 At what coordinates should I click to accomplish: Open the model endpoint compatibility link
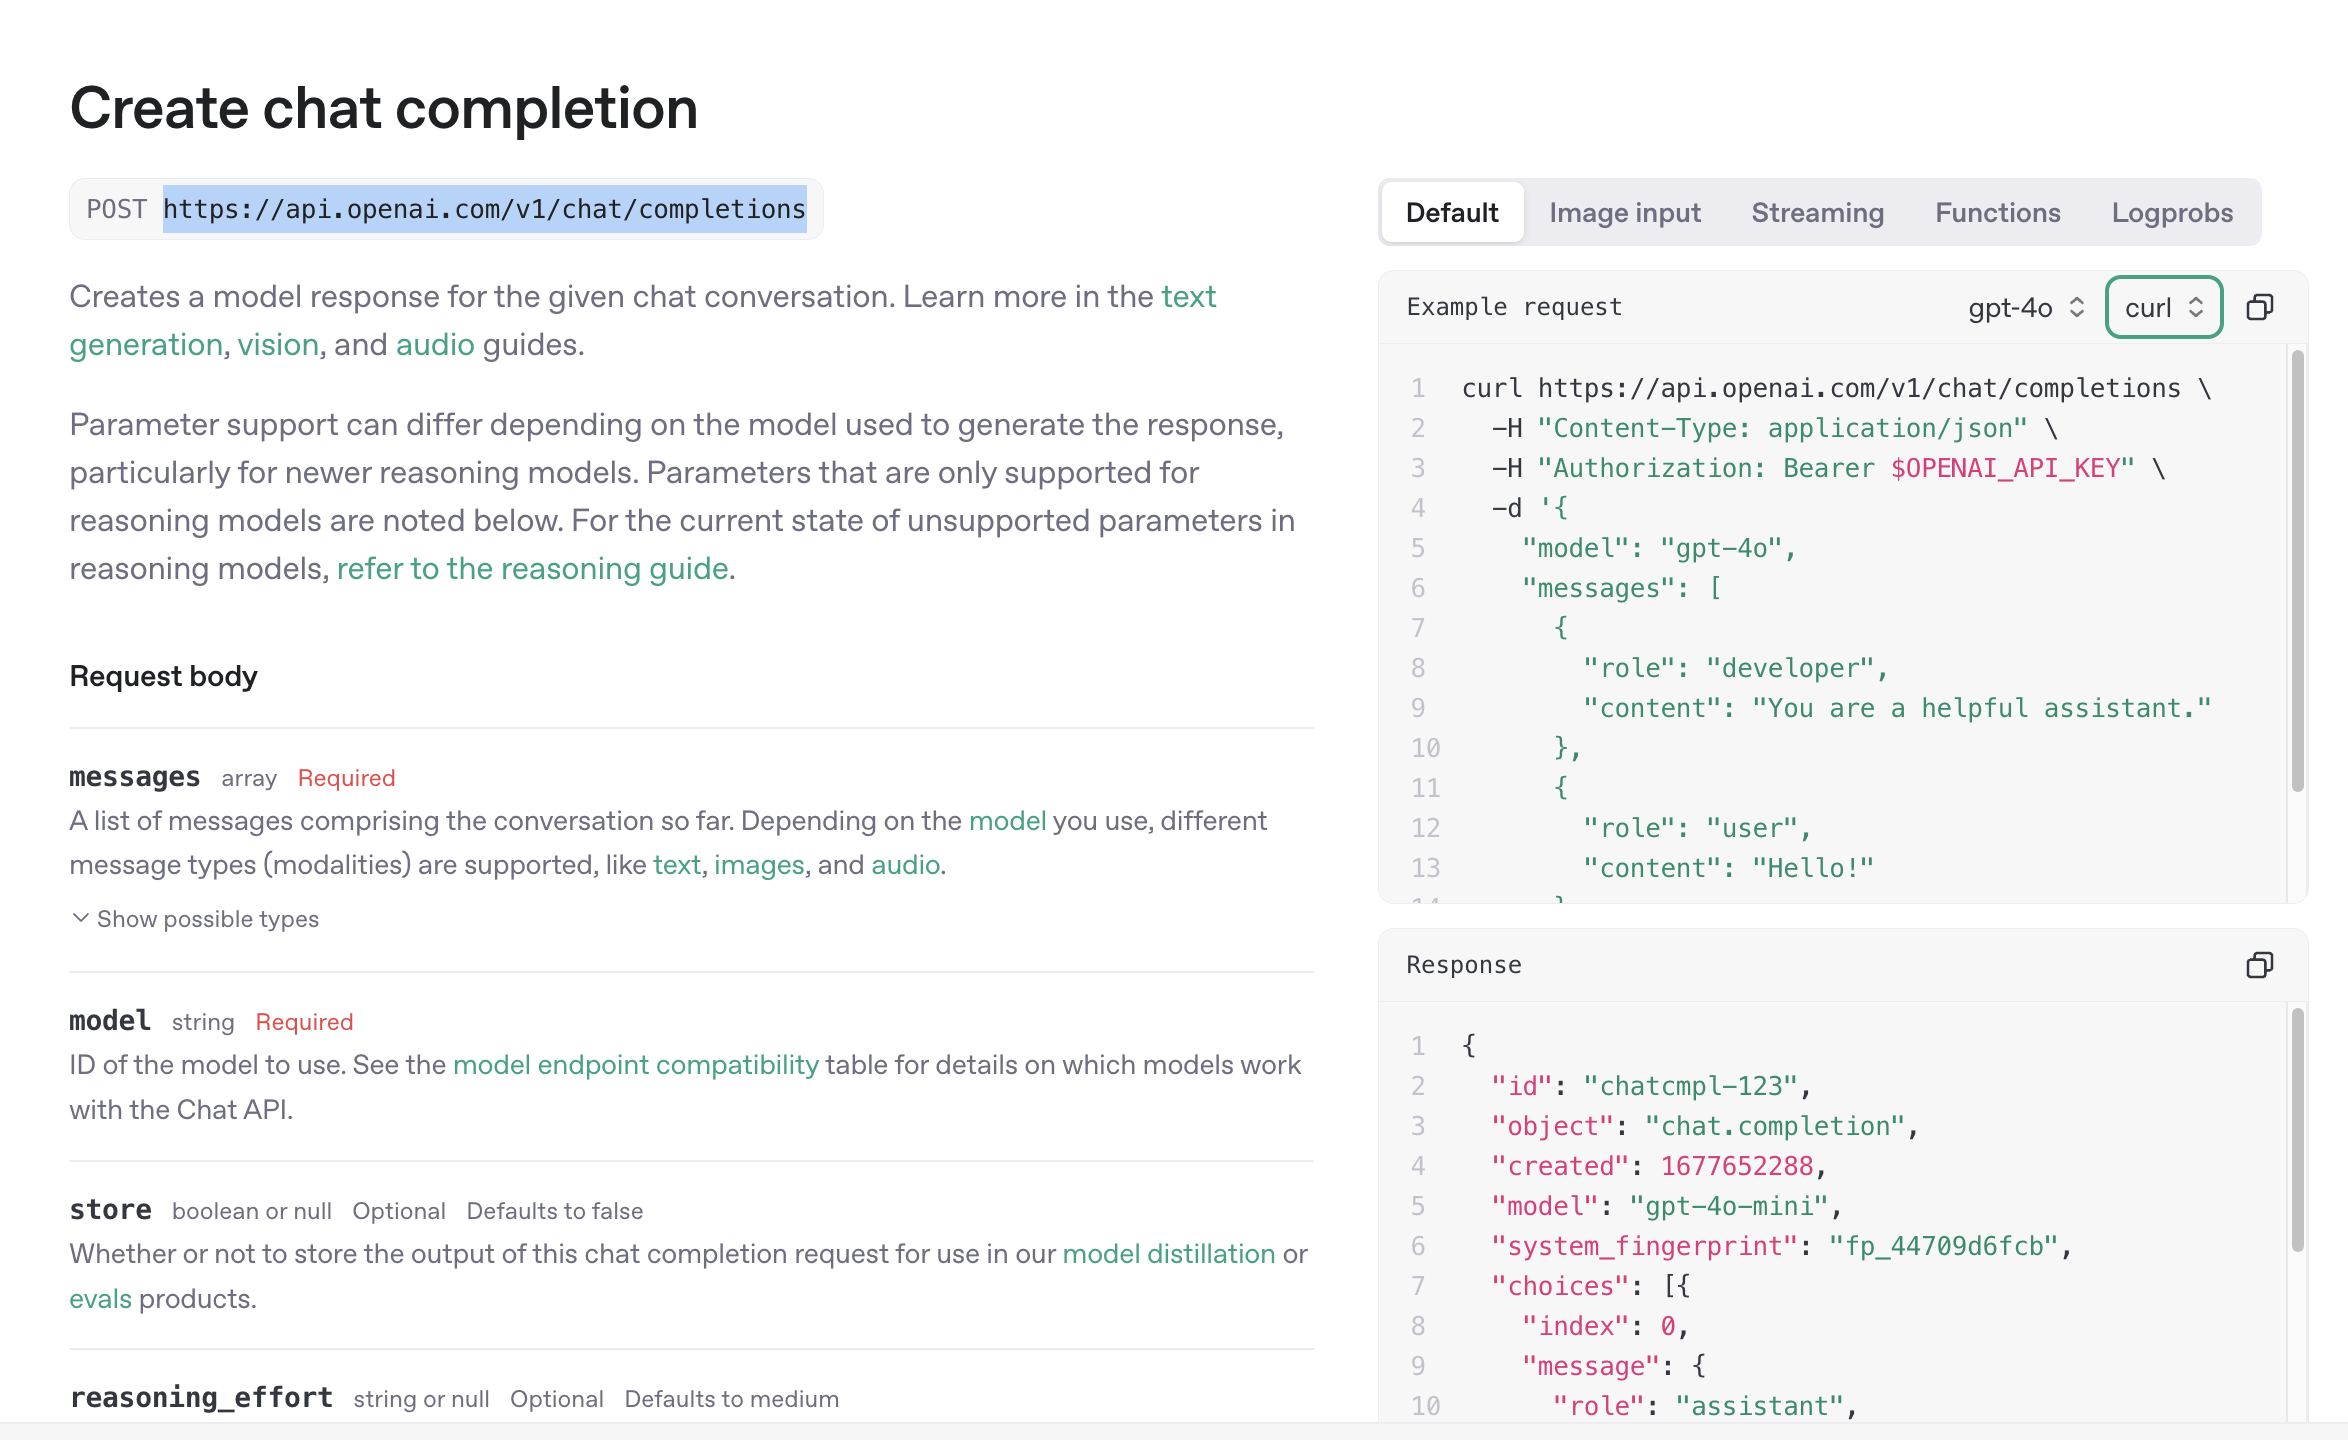(x=636, y=1065)
